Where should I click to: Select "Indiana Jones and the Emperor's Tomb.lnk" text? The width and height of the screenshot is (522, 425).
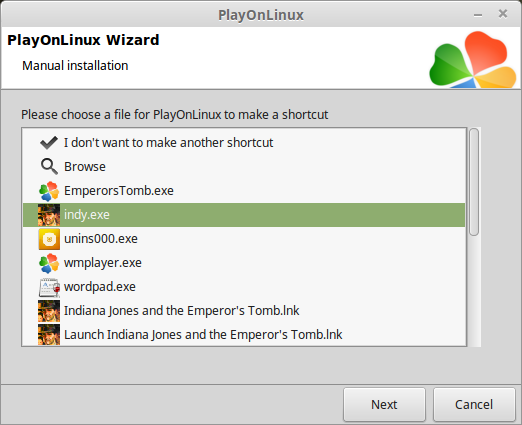coord(182,311)
